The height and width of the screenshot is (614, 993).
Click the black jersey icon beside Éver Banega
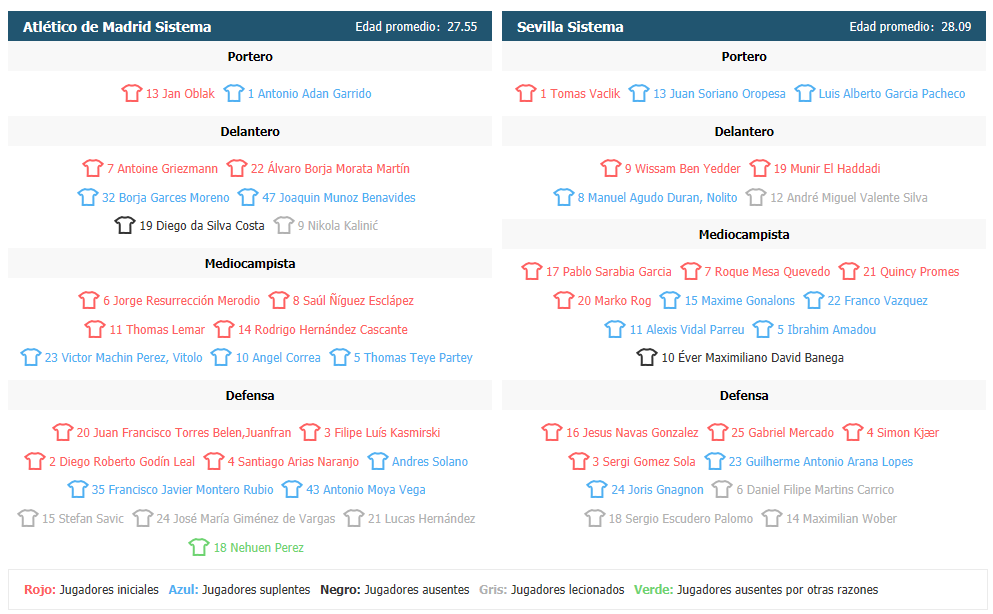[647, 357]
